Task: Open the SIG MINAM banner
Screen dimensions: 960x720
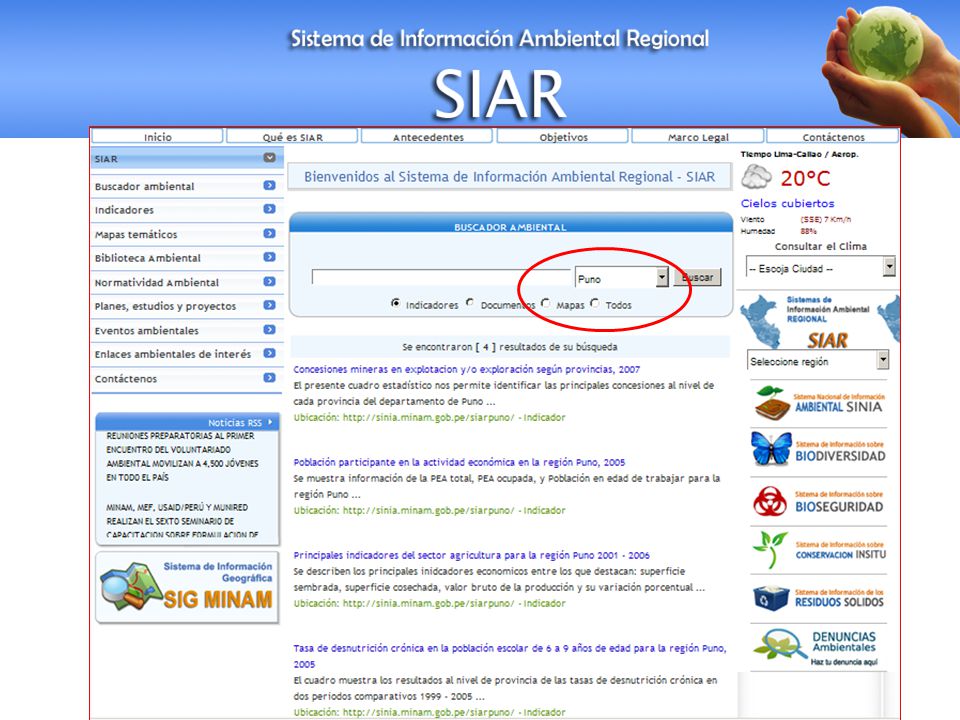Action: click(187, 588)
